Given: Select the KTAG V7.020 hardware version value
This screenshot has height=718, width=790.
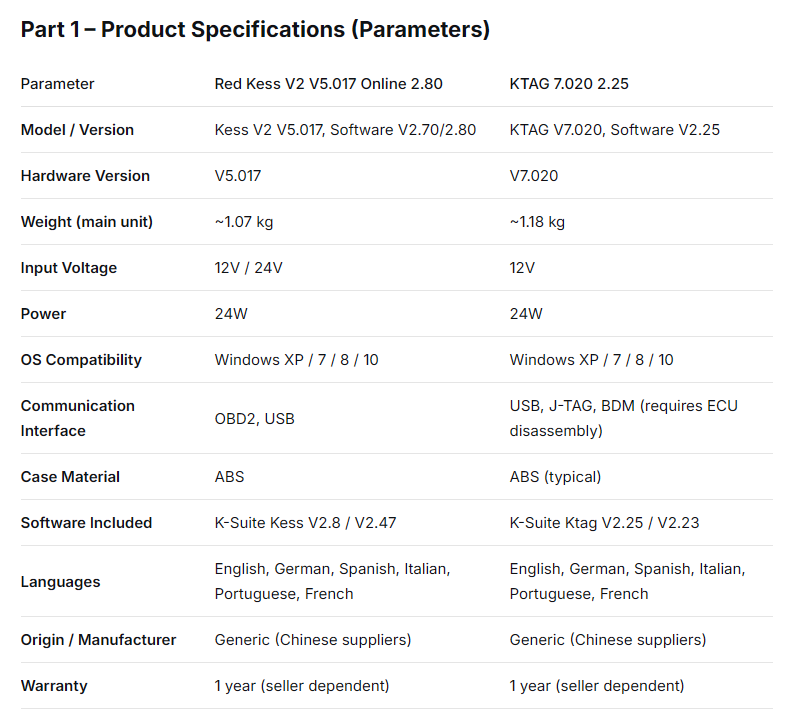Looking at the screenshot, I should coord(534,176).
